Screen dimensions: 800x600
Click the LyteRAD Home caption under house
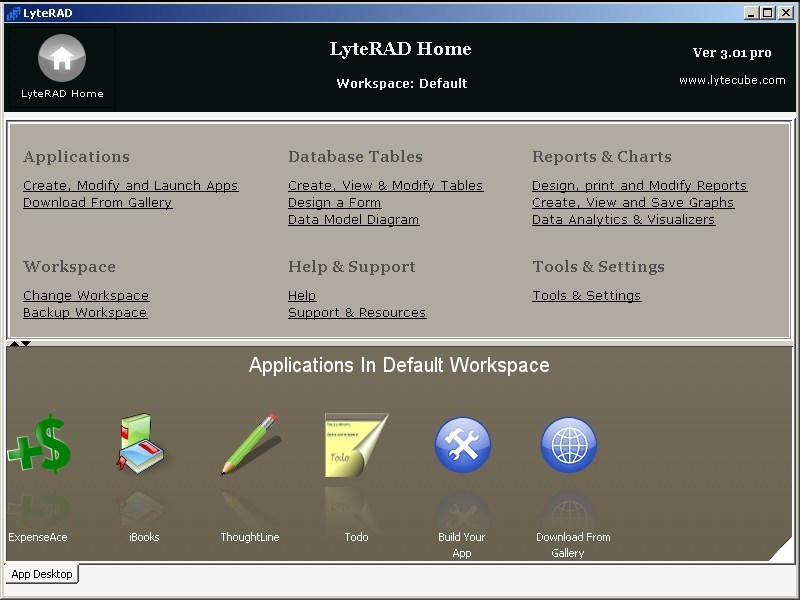[x=62, y=93]
